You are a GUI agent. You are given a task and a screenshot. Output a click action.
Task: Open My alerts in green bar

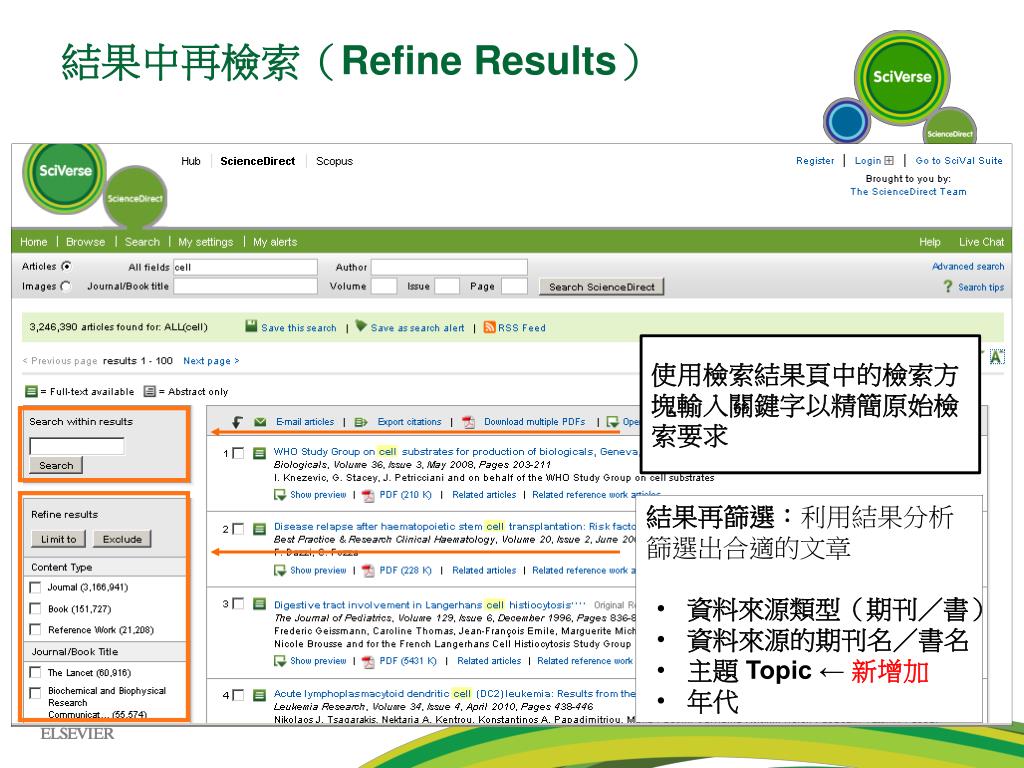(275, 242)
